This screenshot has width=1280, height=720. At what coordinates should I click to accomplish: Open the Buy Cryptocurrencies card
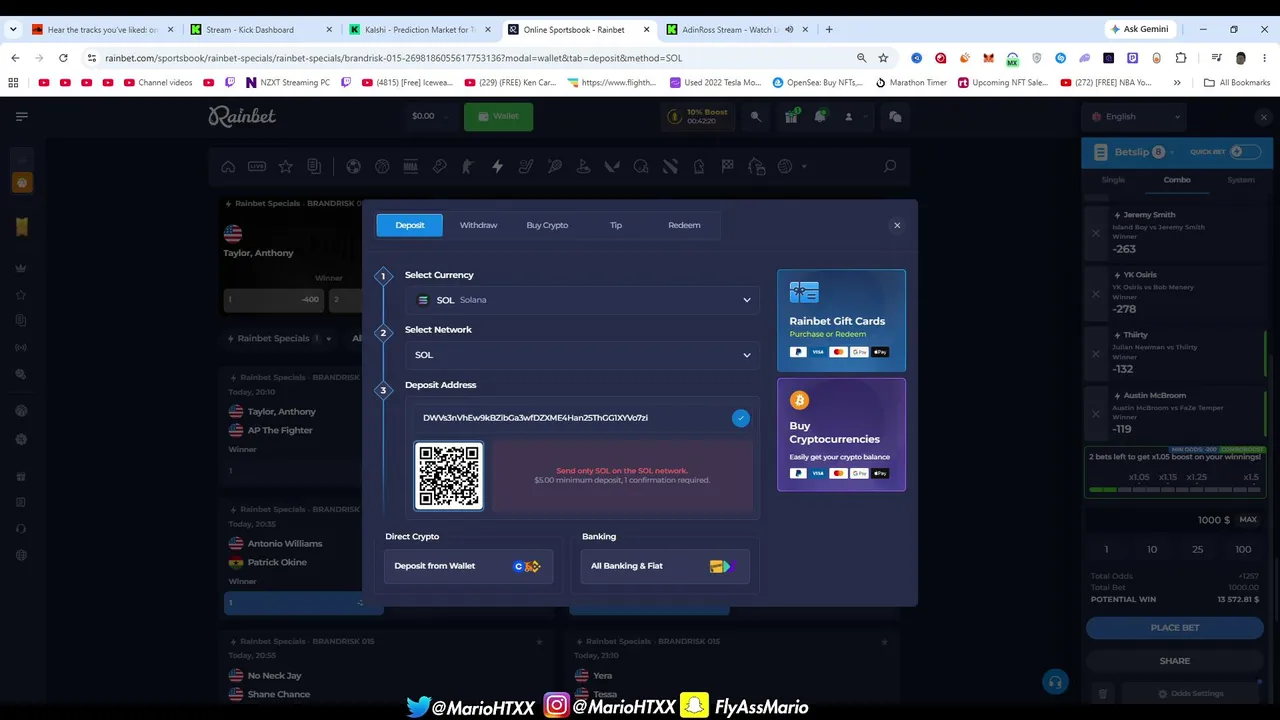[841, 435]
